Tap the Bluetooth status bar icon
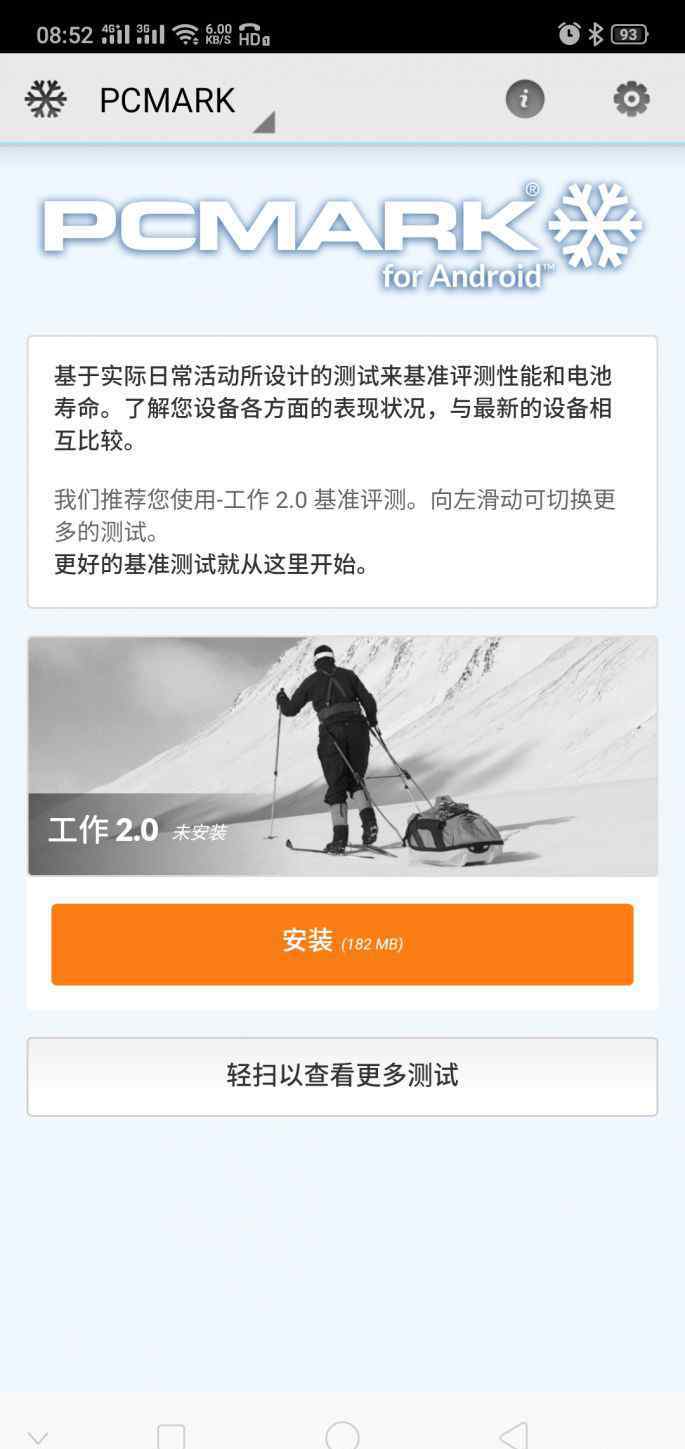This screenshot has height=1449, width=685. pyautogui.click(x=595, y=34)
